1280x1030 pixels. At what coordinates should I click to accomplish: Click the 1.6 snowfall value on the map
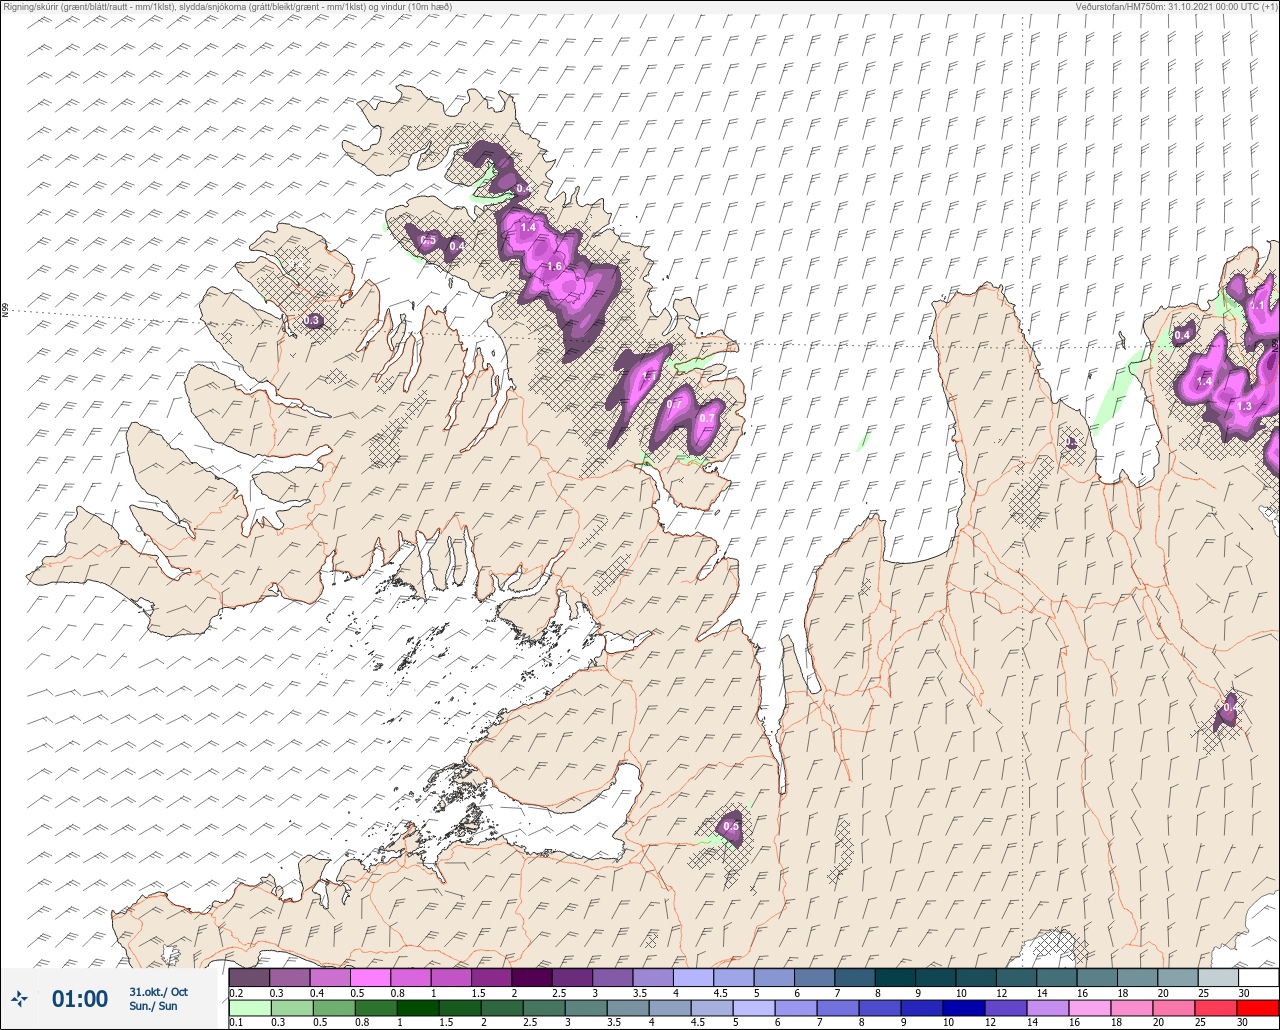(x=554, y=267)
